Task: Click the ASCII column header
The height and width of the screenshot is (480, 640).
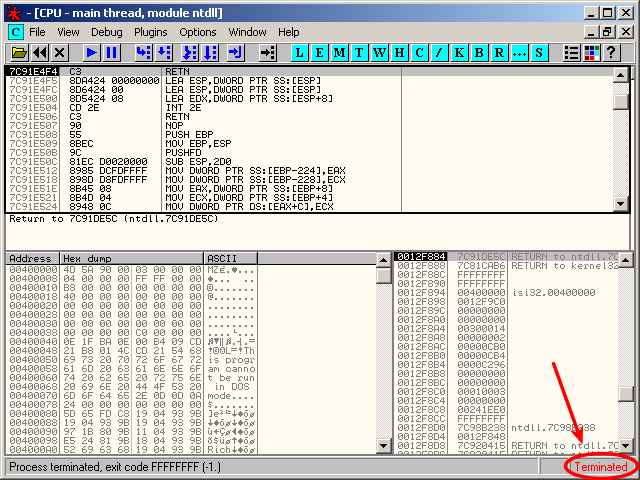Action: coord(220,258)
